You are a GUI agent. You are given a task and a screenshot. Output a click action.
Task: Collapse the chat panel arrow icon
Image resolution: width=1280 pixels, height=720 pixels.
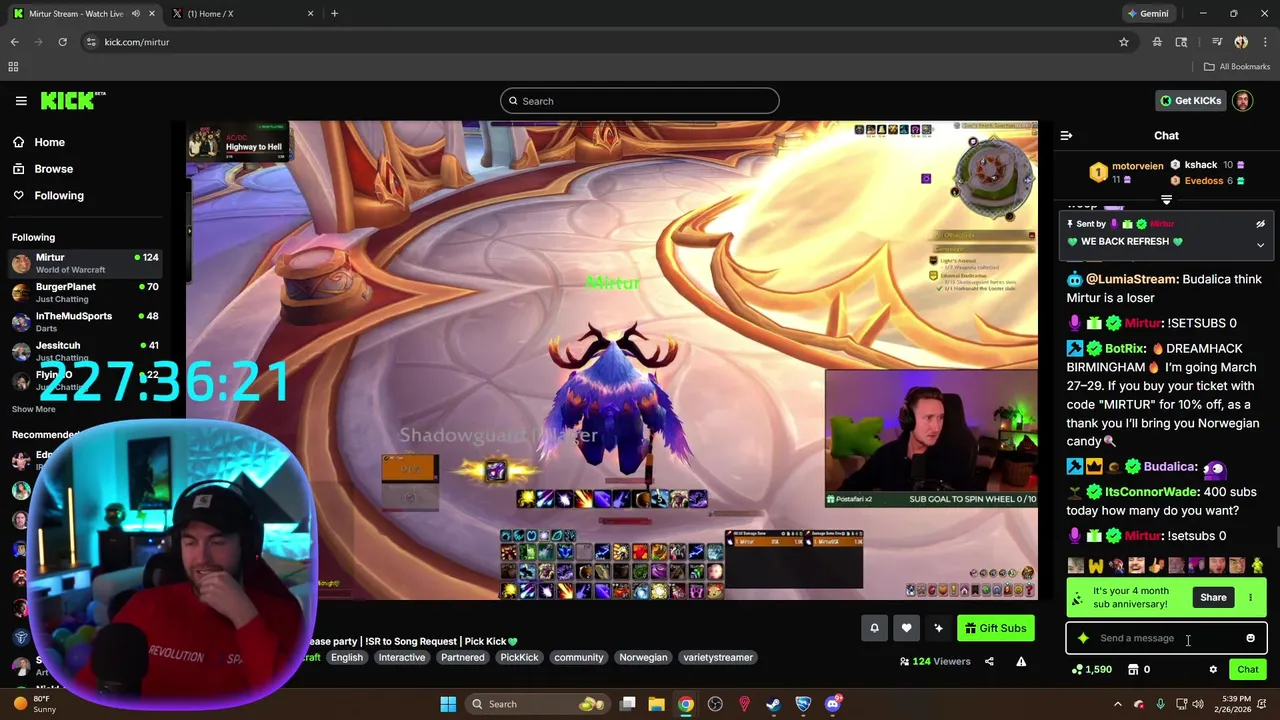[1066, 136]
